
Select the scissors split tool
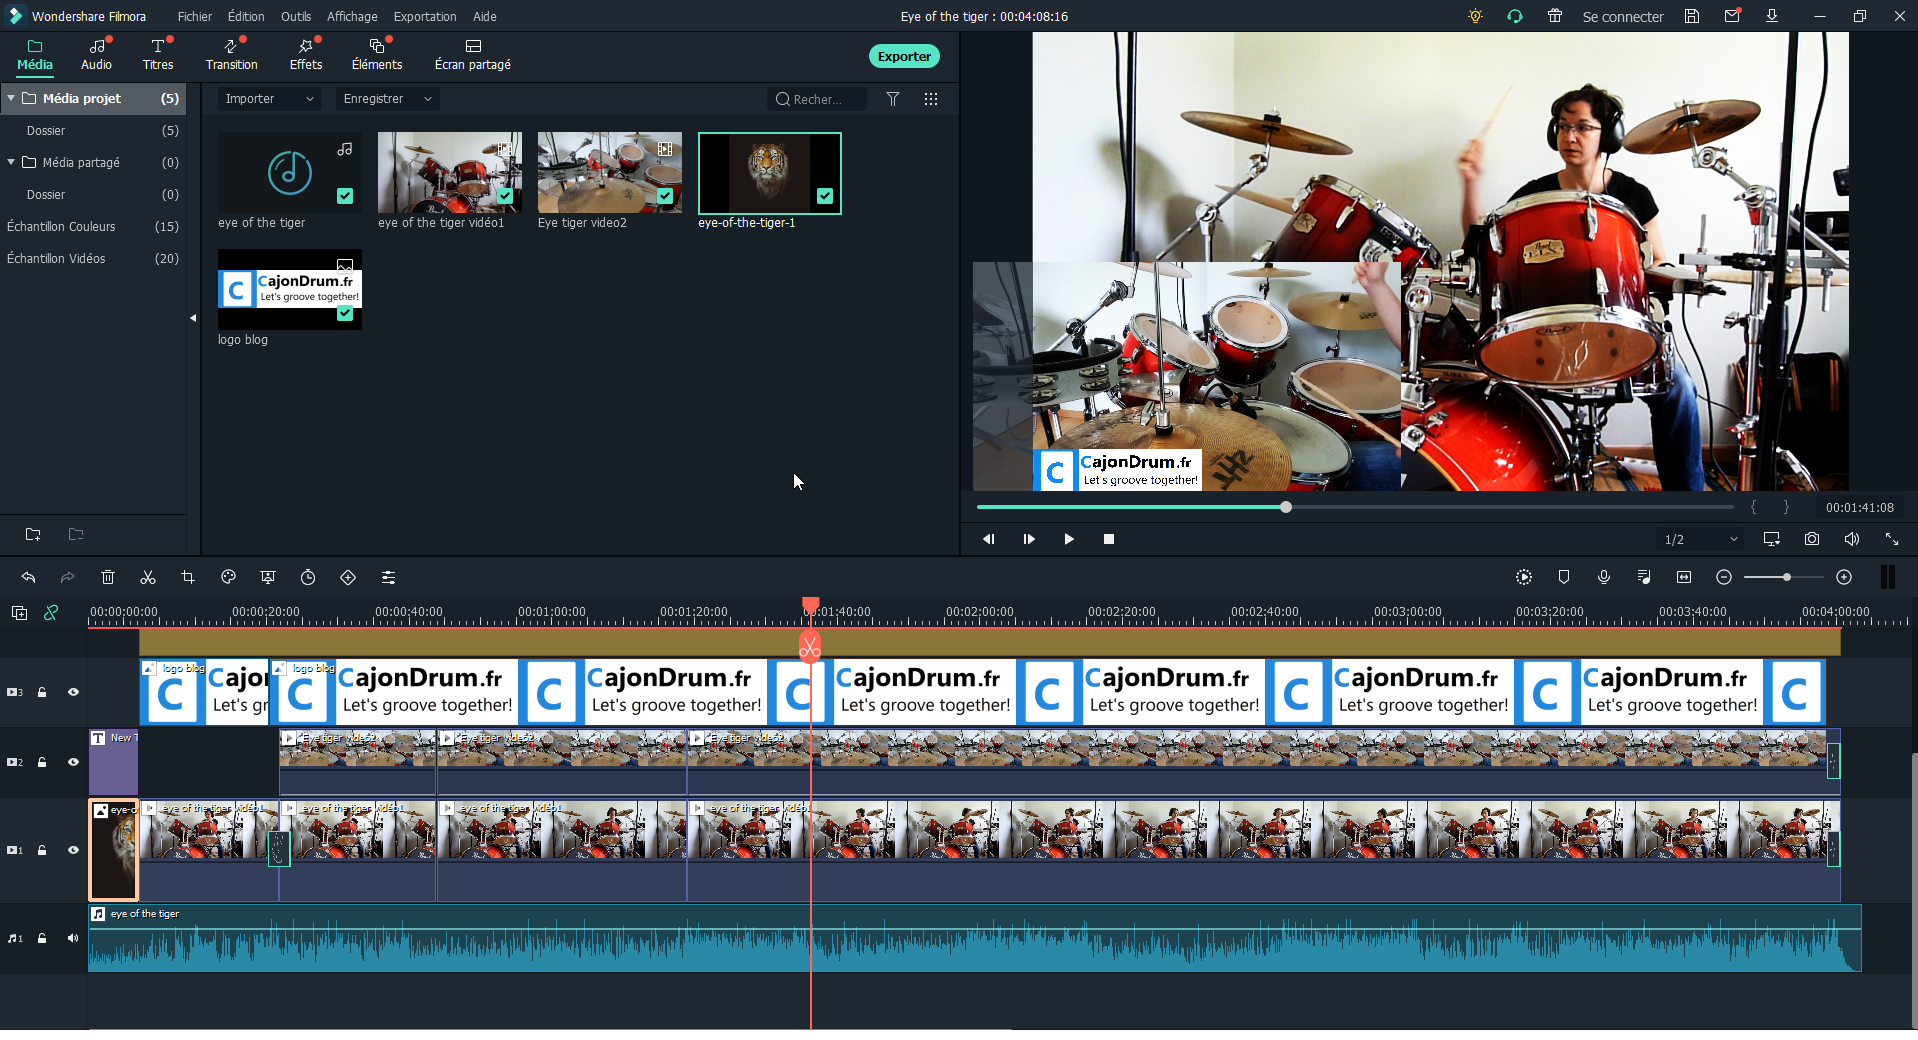point(148,577)
